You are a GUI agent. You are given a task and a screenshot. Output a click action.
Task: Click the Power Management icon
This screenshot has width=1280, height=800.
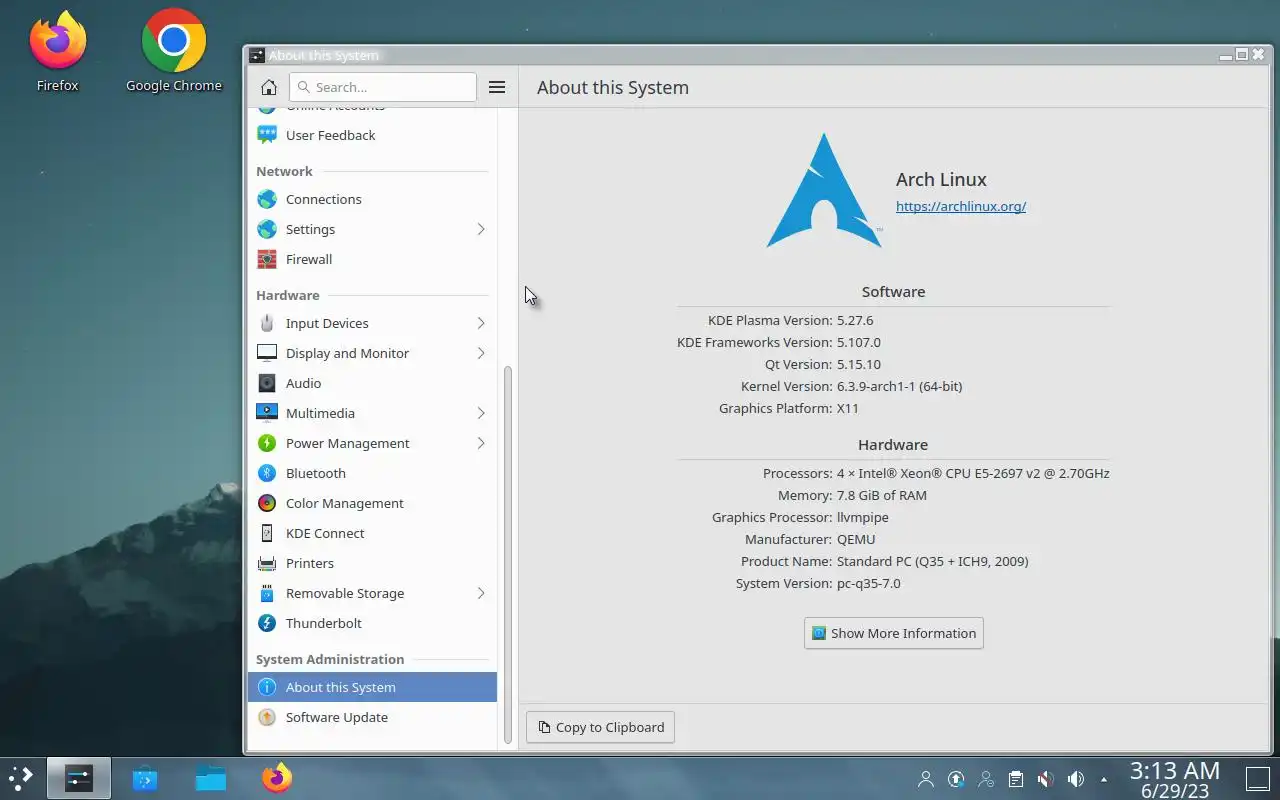pos(267,443)
